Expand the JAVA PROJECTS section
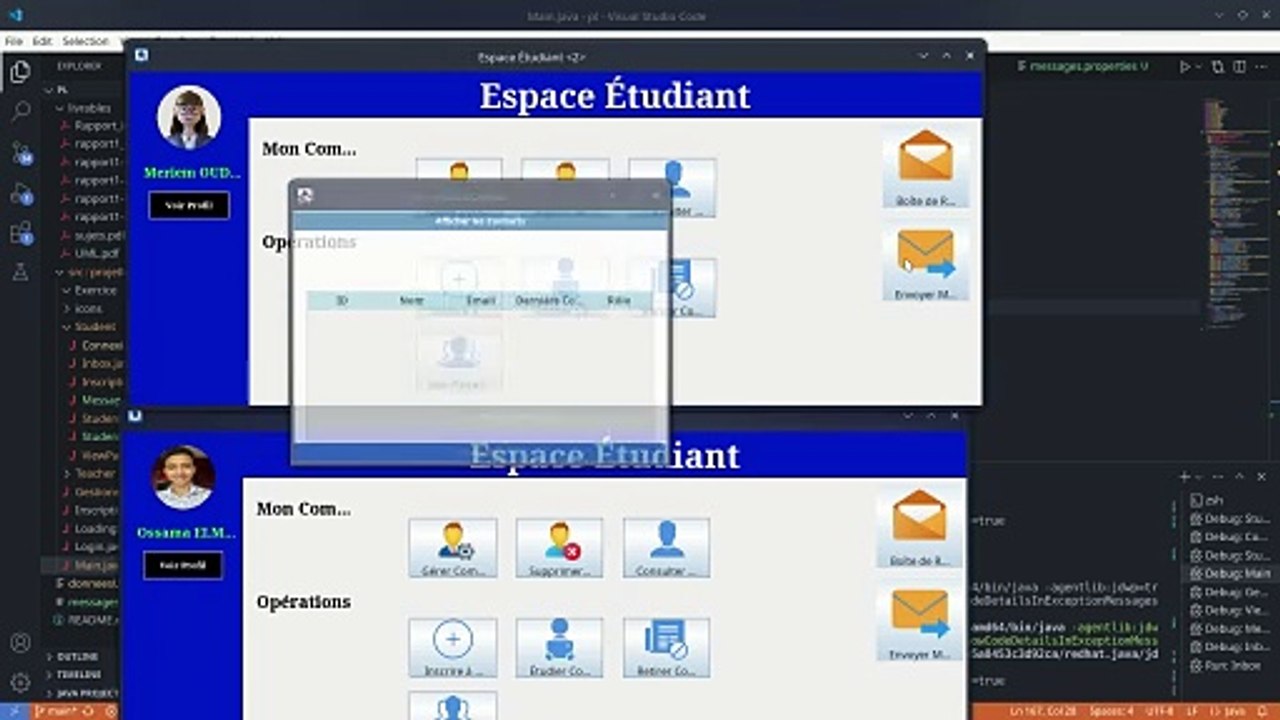Screen dimensions: 1280x720 84,693
